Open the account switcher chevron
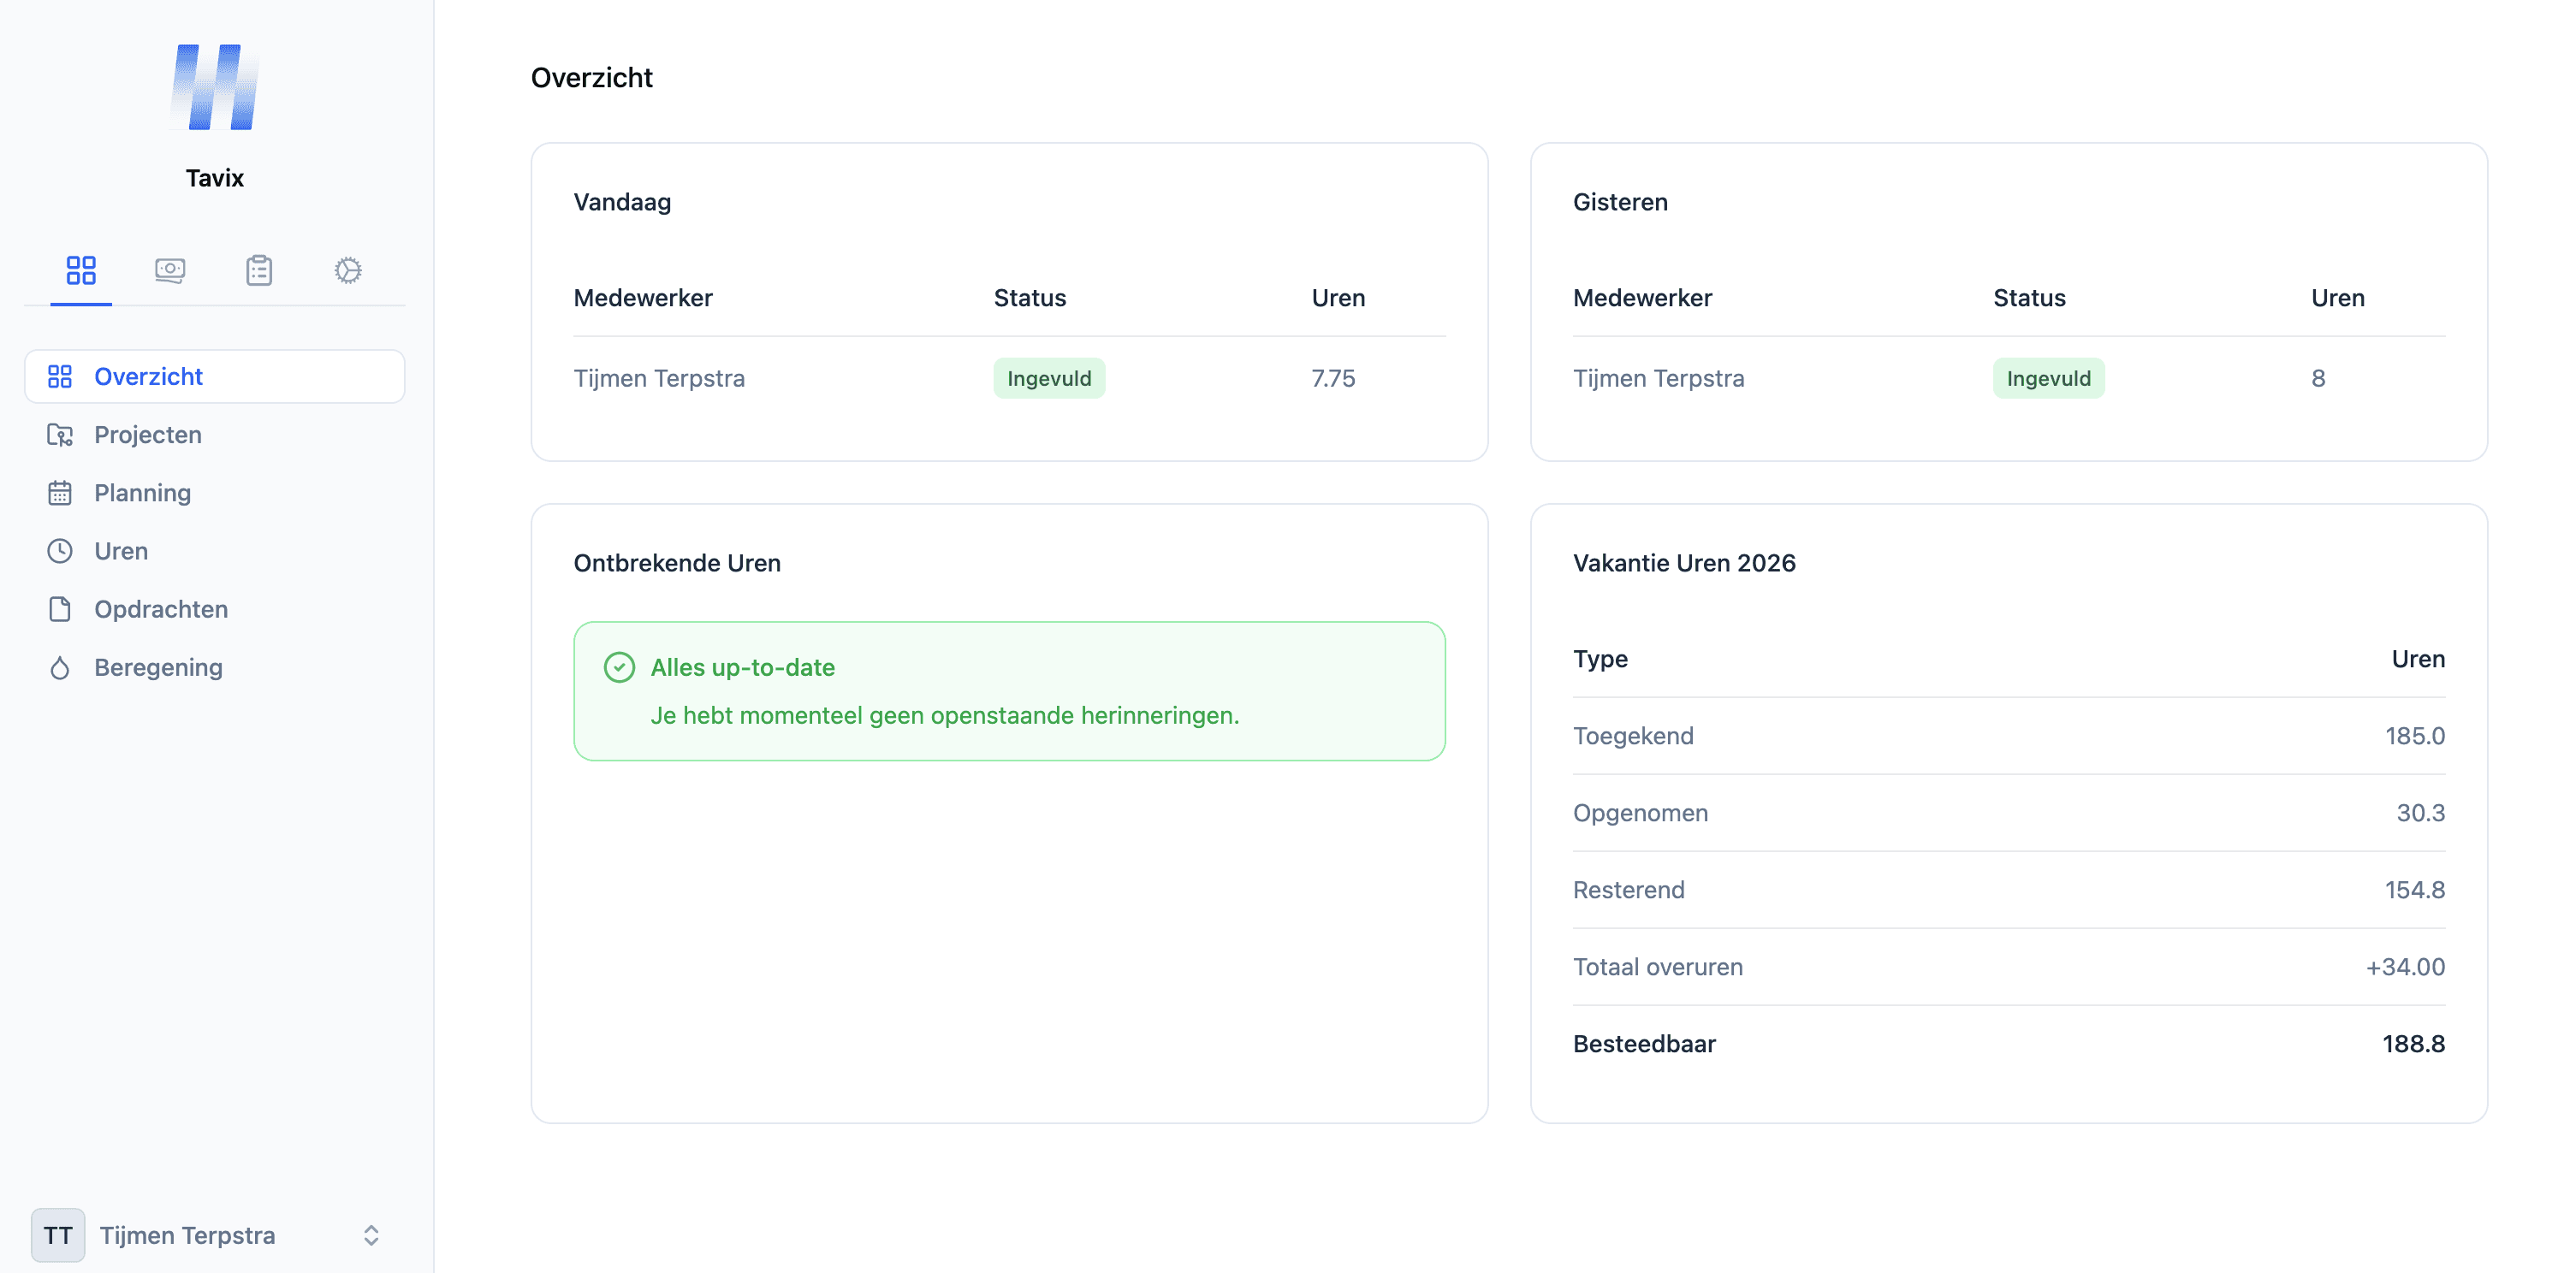 point(371,1235)
